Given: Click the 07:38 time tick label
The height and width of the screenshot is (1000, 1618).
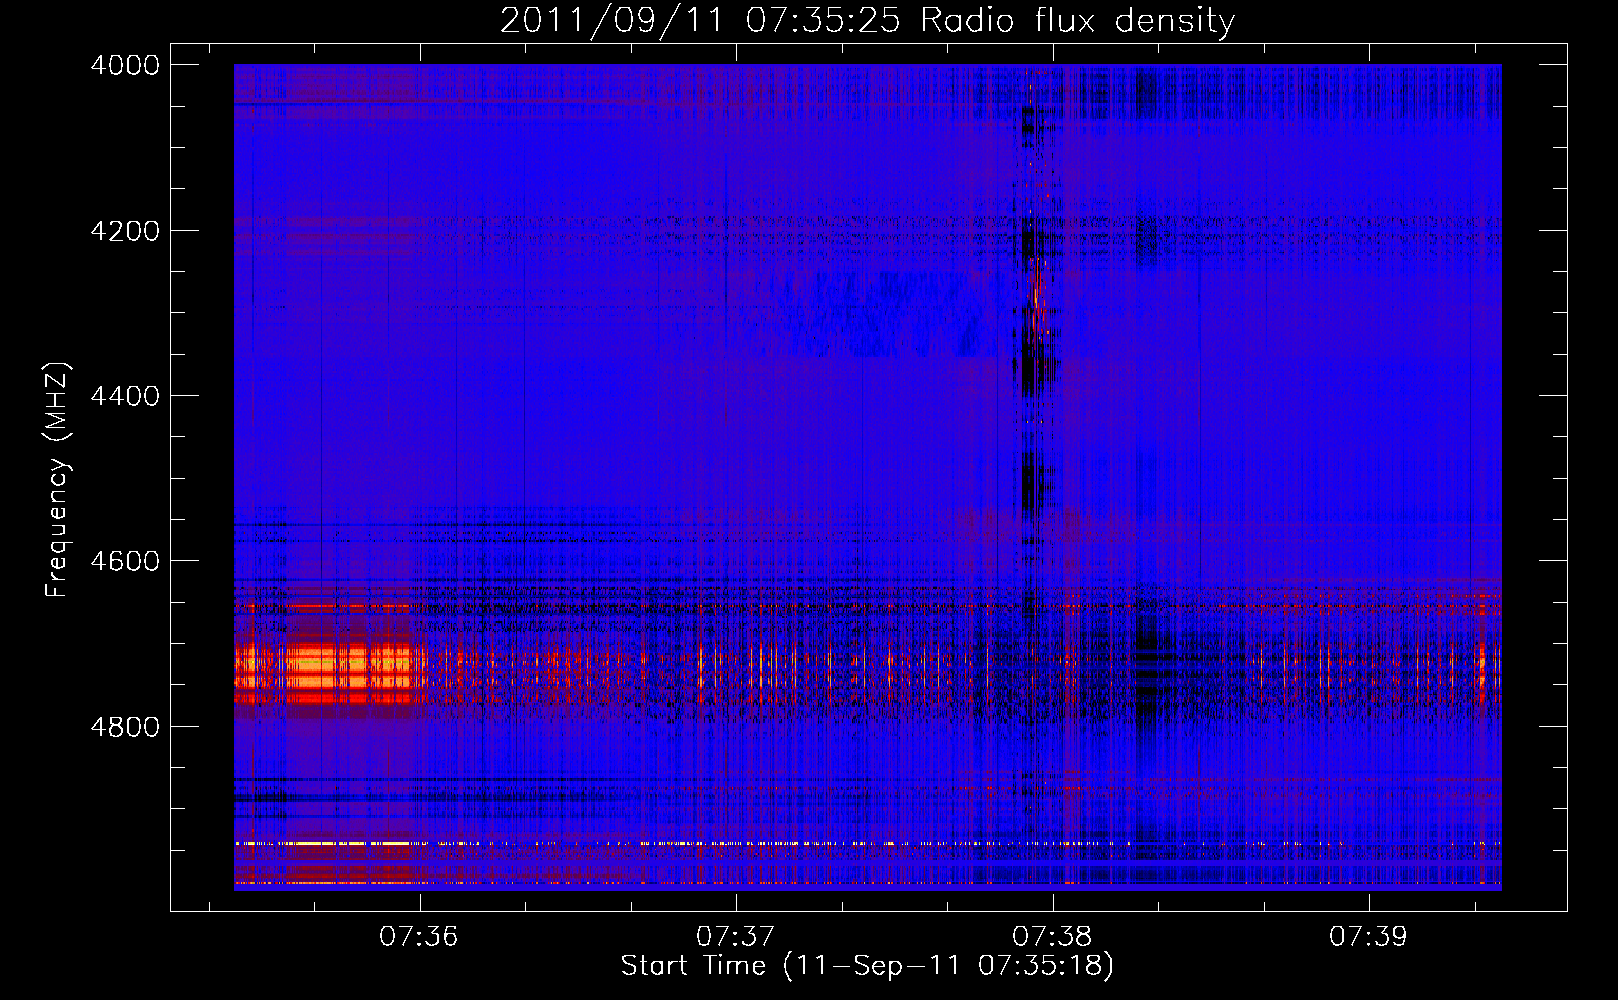Looking at the screenshot, I should (1052, 937).
